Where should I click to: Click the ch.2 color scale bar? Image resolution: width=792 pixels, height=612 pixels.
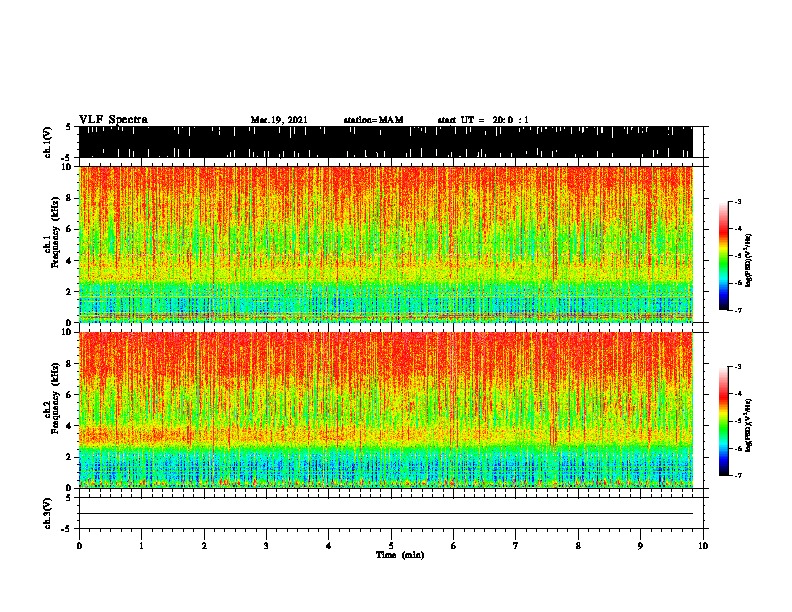pyautogui.click(x=724, y=421)
